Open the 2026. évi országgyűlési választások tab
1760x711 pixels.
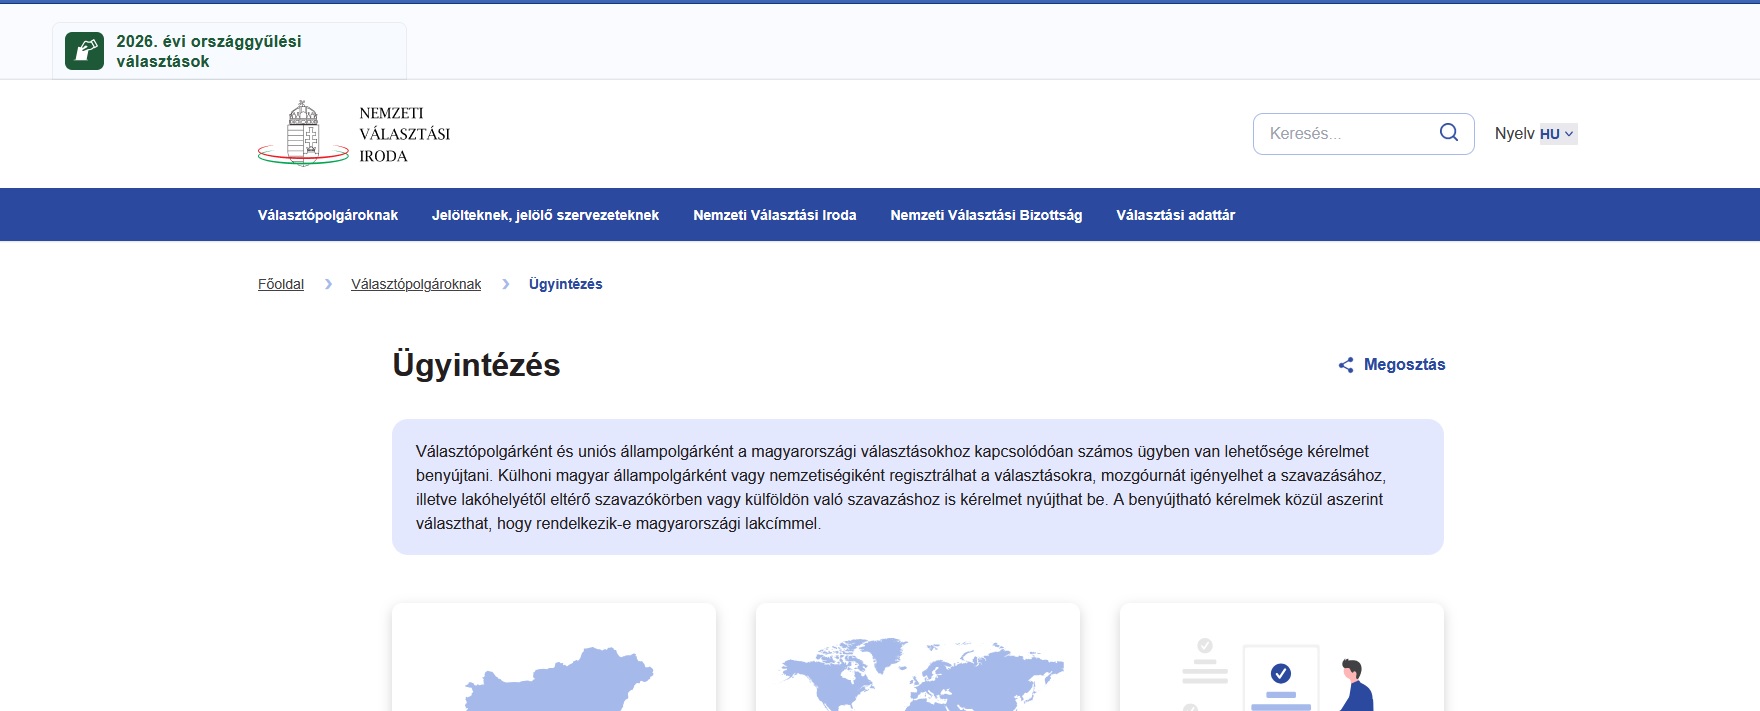[208, 51]
